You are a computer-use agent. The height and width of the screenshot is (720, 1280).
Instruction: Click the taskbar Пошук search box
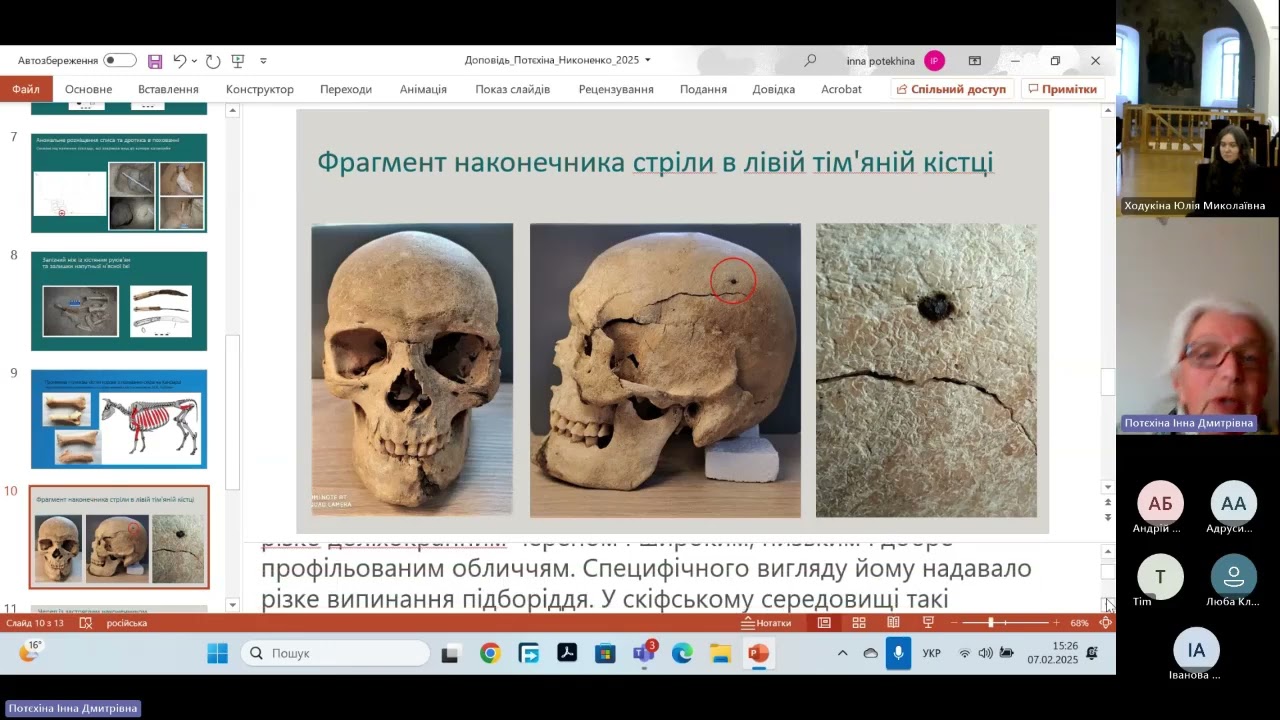336,653
